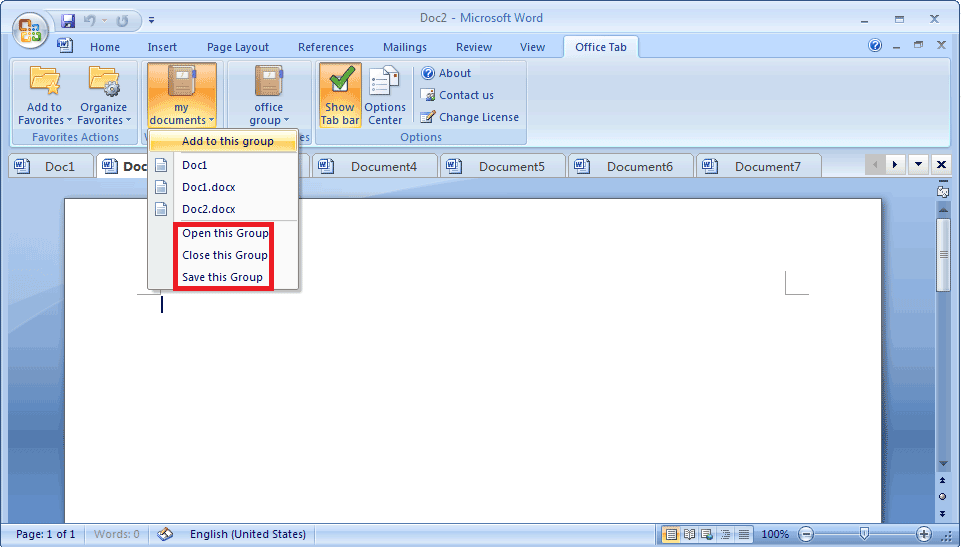Open Doc2.docx from group list
Image resolution: width=961 pixels, height=547 pixels.
pyautogui.click(x=223, y=209)
